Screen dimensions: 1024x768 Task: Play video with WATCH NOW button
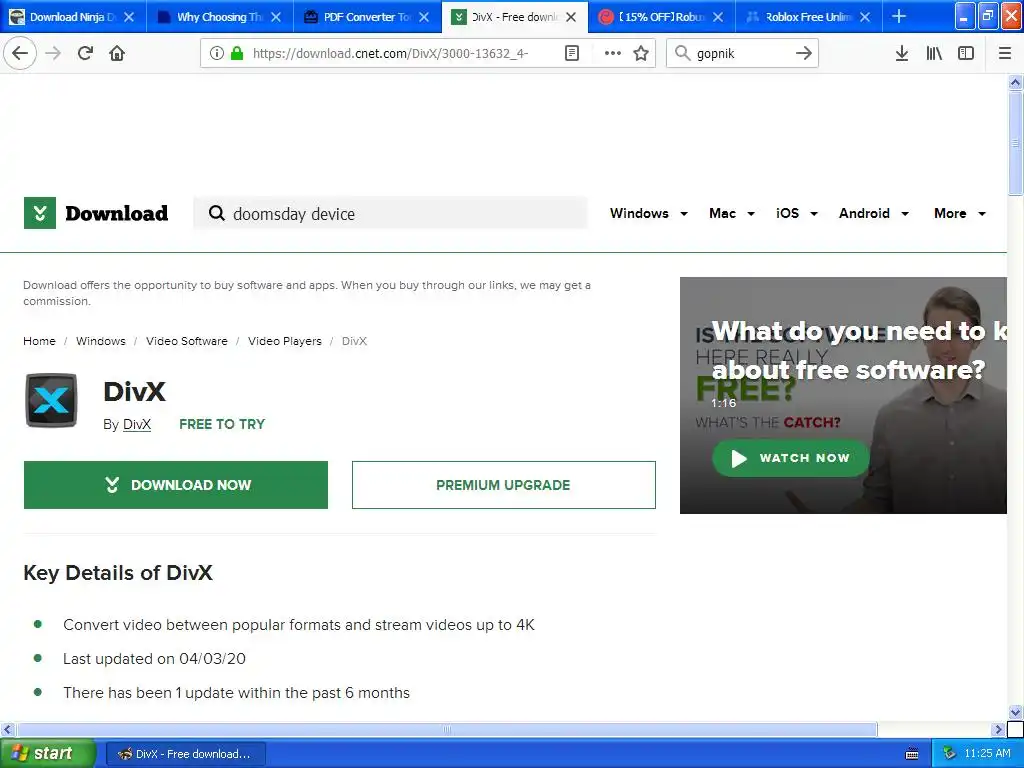click(791, 458)
